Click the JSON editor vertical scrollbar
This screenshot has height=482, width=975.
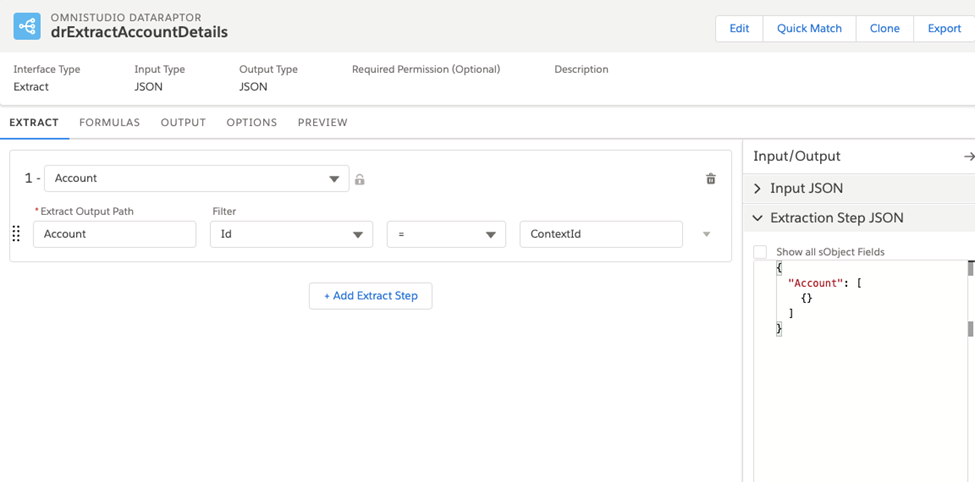[x=971, y=299]
